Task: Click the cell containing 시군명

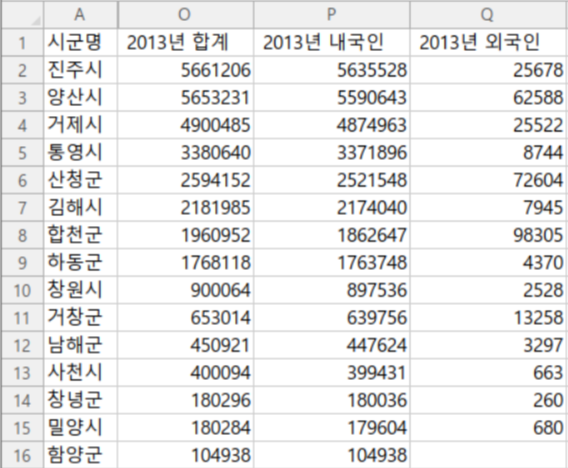Action: click(80, 43)
